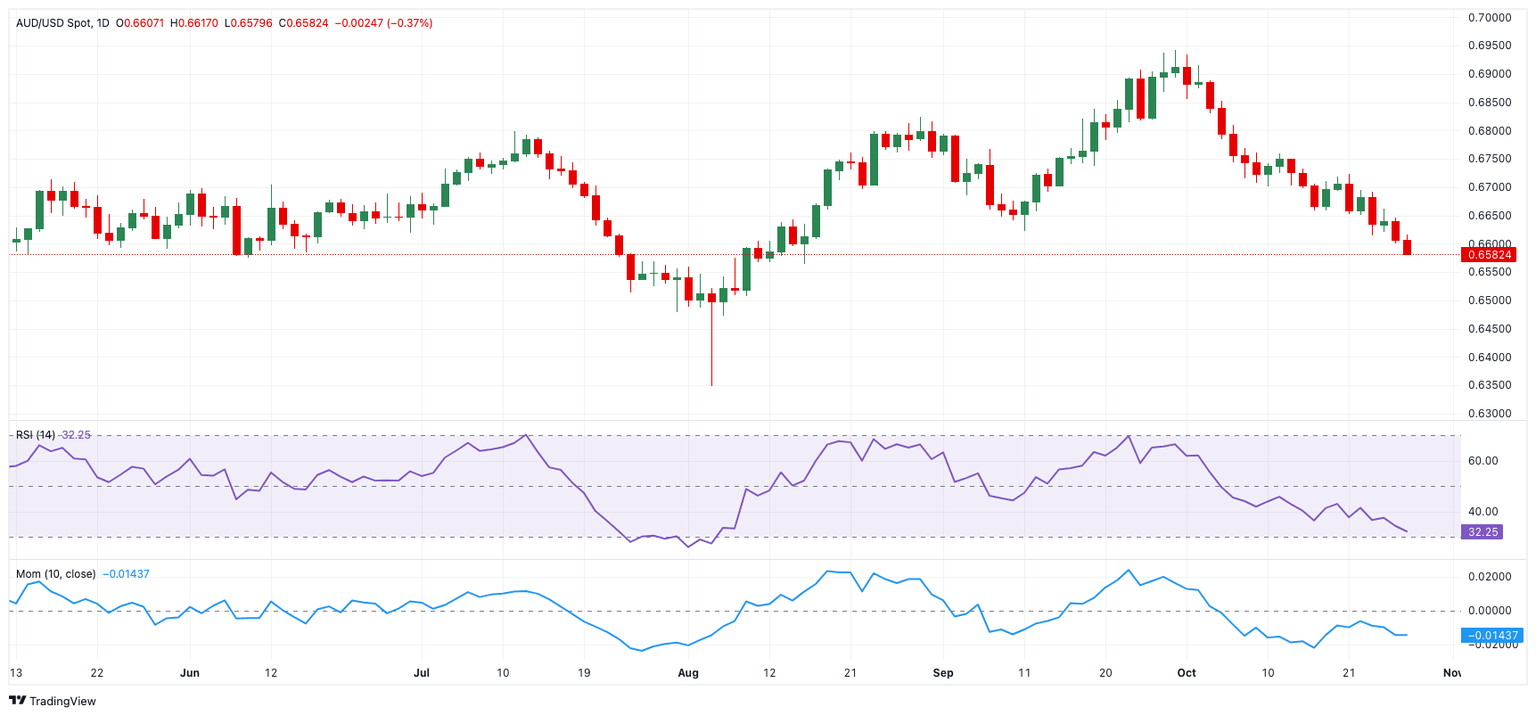
Task: Click the 0.63000 price axis level
Action: click(1489, 413)
